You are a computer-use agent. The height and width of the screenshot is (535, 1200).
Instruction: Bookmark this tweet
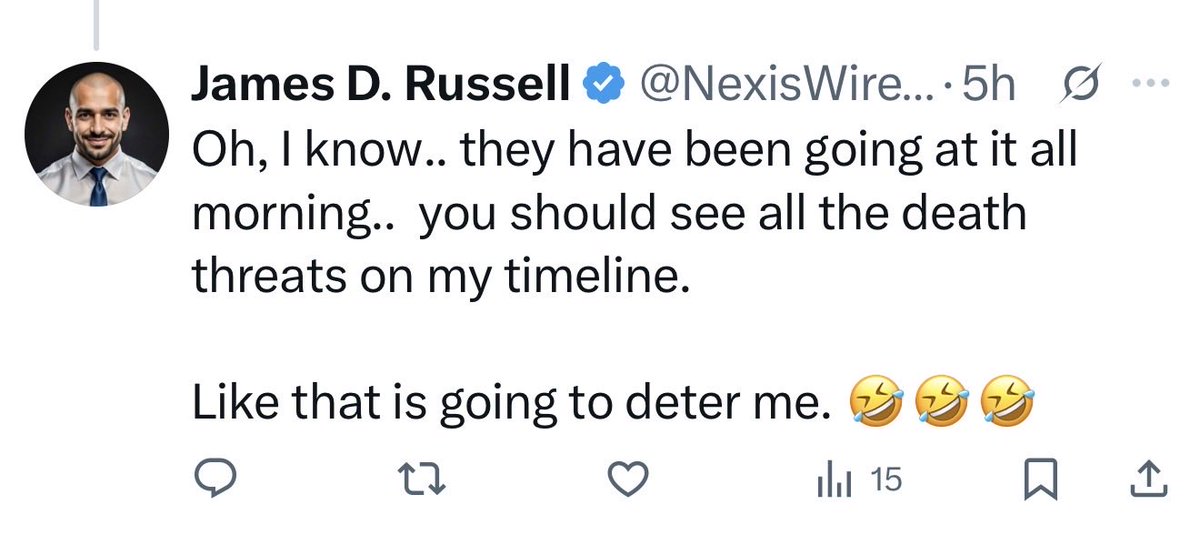coord(1042,482)
